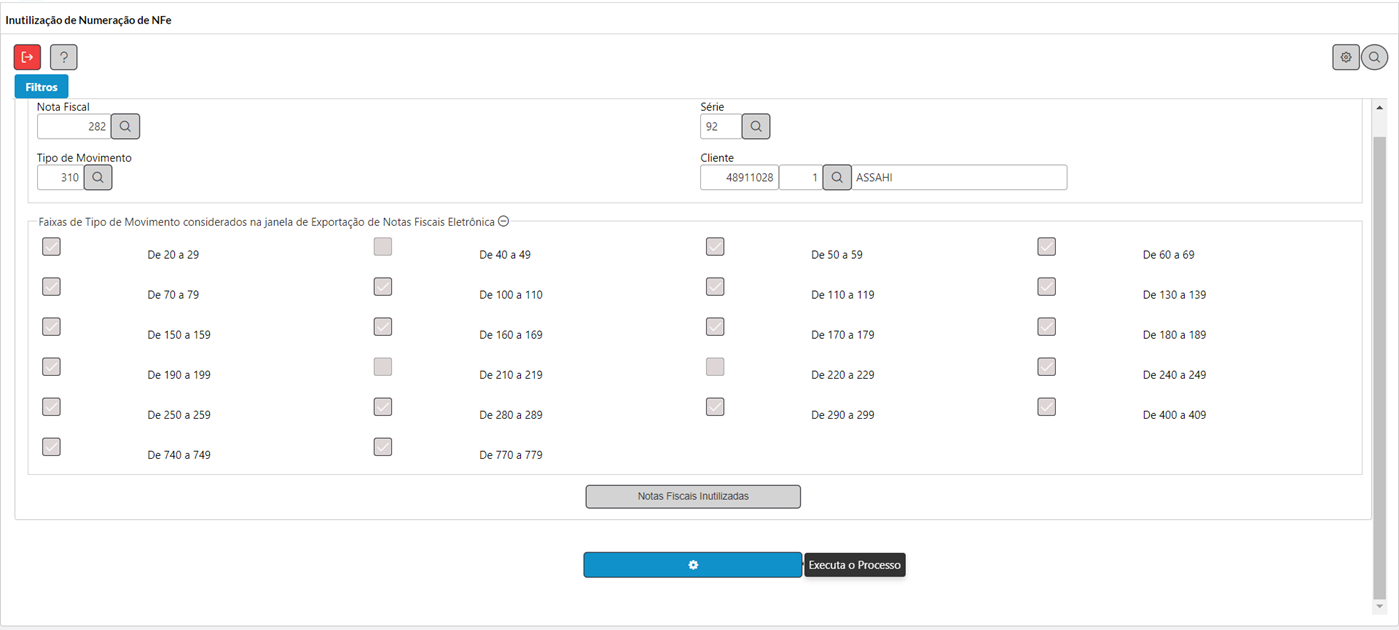
Task: Click the Tipo de Movimento field with 310
Action: 61,177
